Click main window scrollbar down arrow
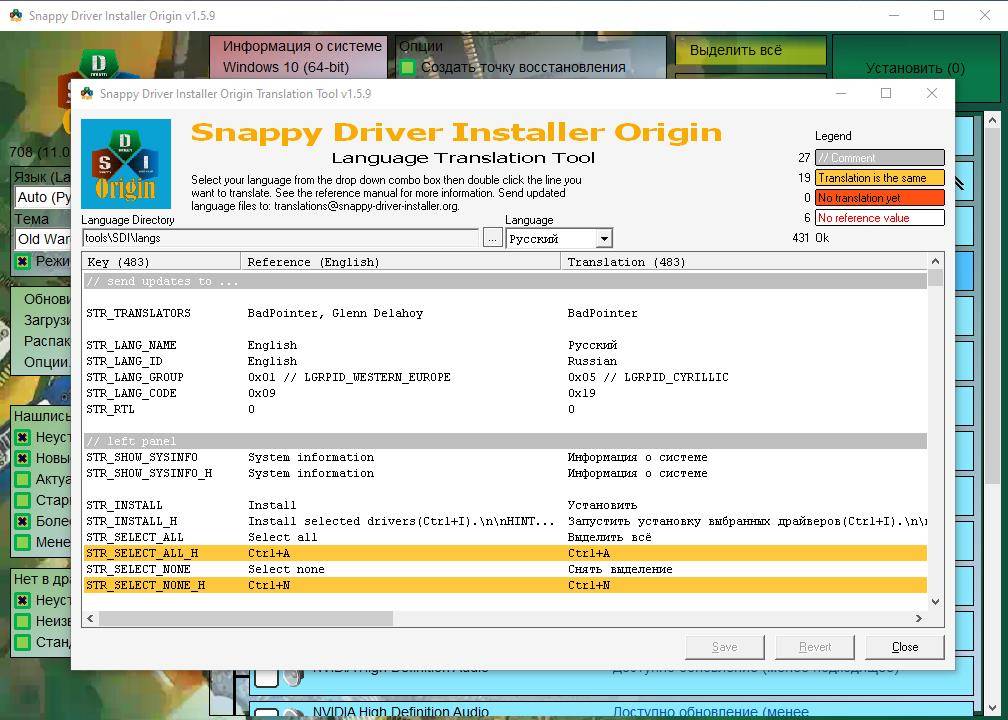 [x=992, y=709]
